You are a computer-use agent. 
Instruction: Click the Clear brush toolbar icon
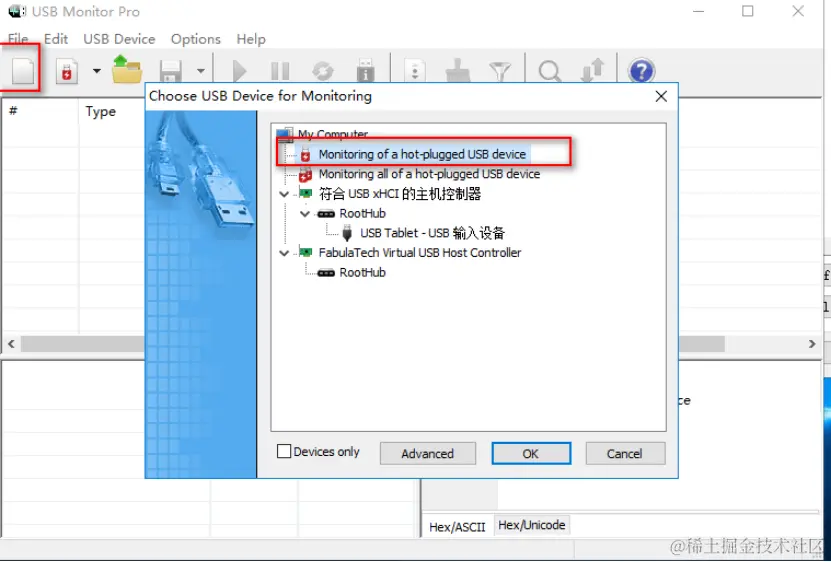pos(457,71)
